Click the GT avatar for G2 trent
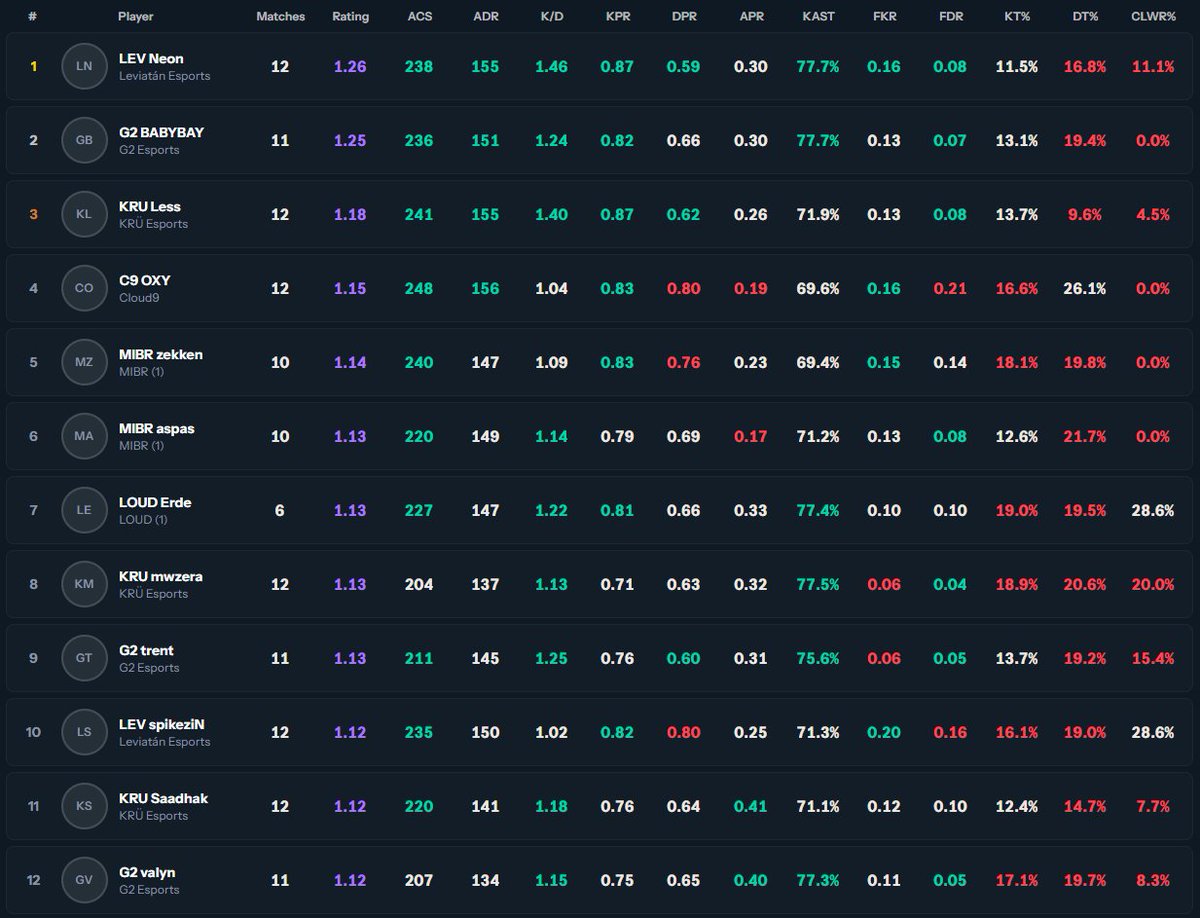The width and height of the screenshot is (1200, 918). tap(84, 658)
